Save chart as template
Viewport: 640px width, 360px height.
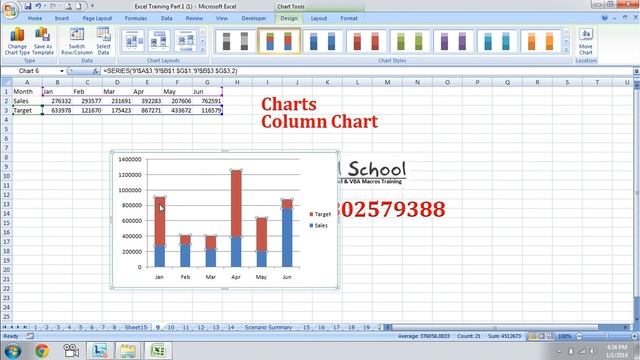(43, 41)
